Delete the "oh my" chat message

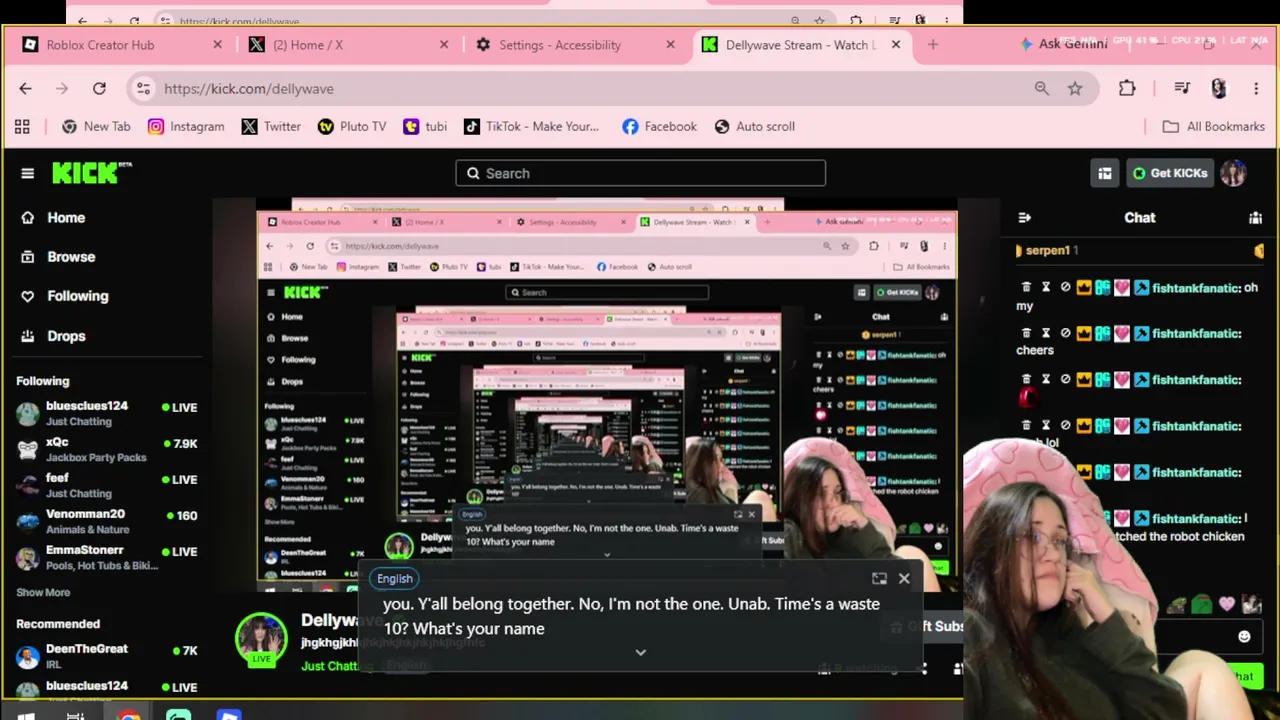click(1026, 287)
